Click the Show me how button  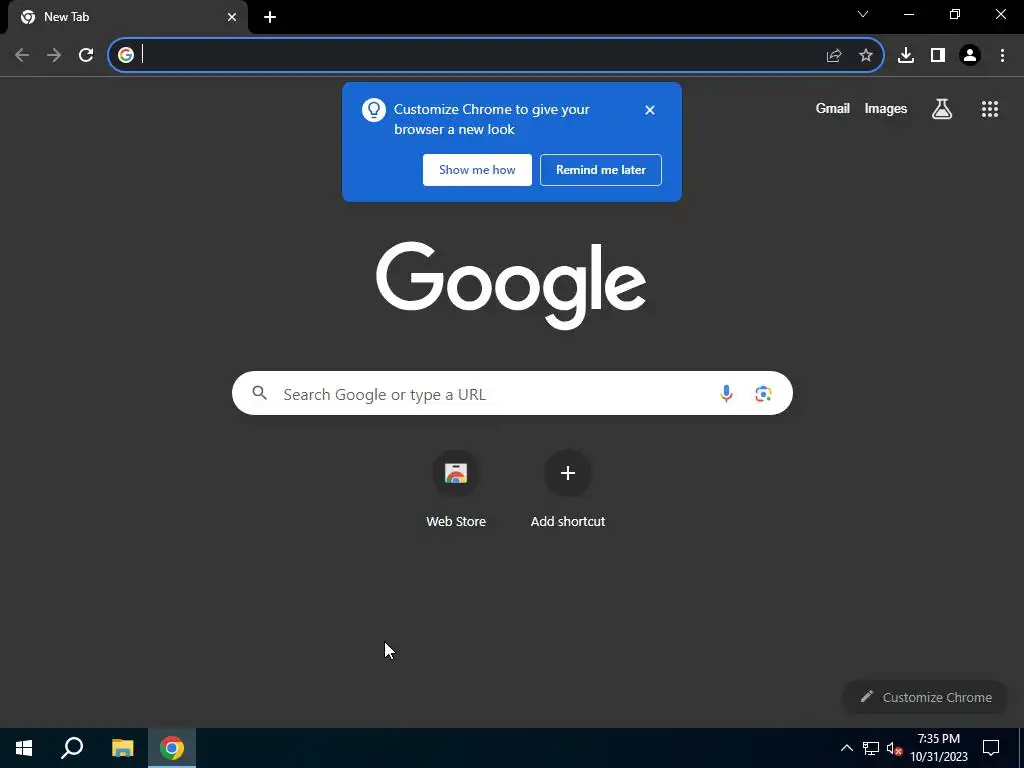point(477,170)
